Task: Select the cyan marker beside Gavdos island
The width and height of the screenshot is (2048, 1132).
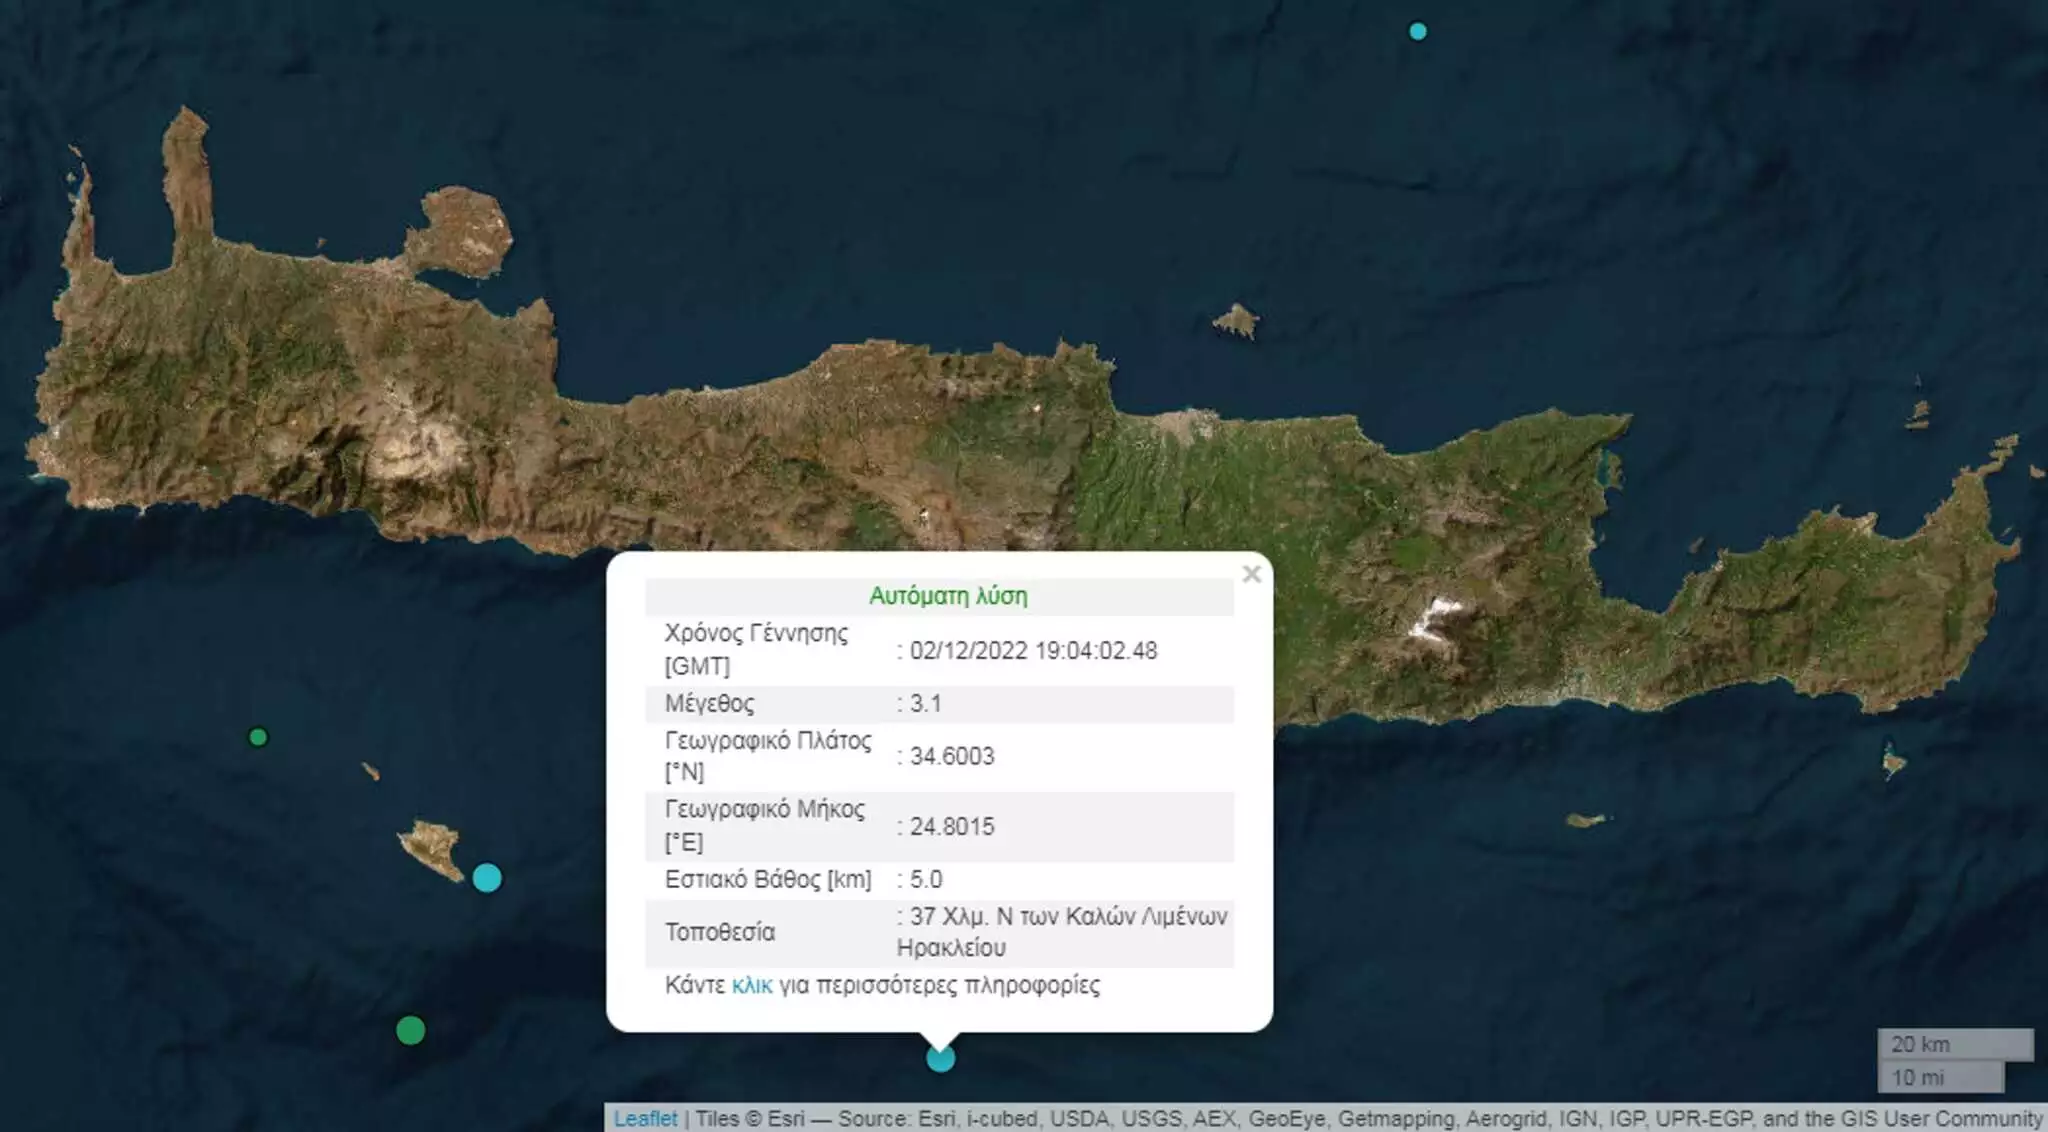Action: point(487,878)
